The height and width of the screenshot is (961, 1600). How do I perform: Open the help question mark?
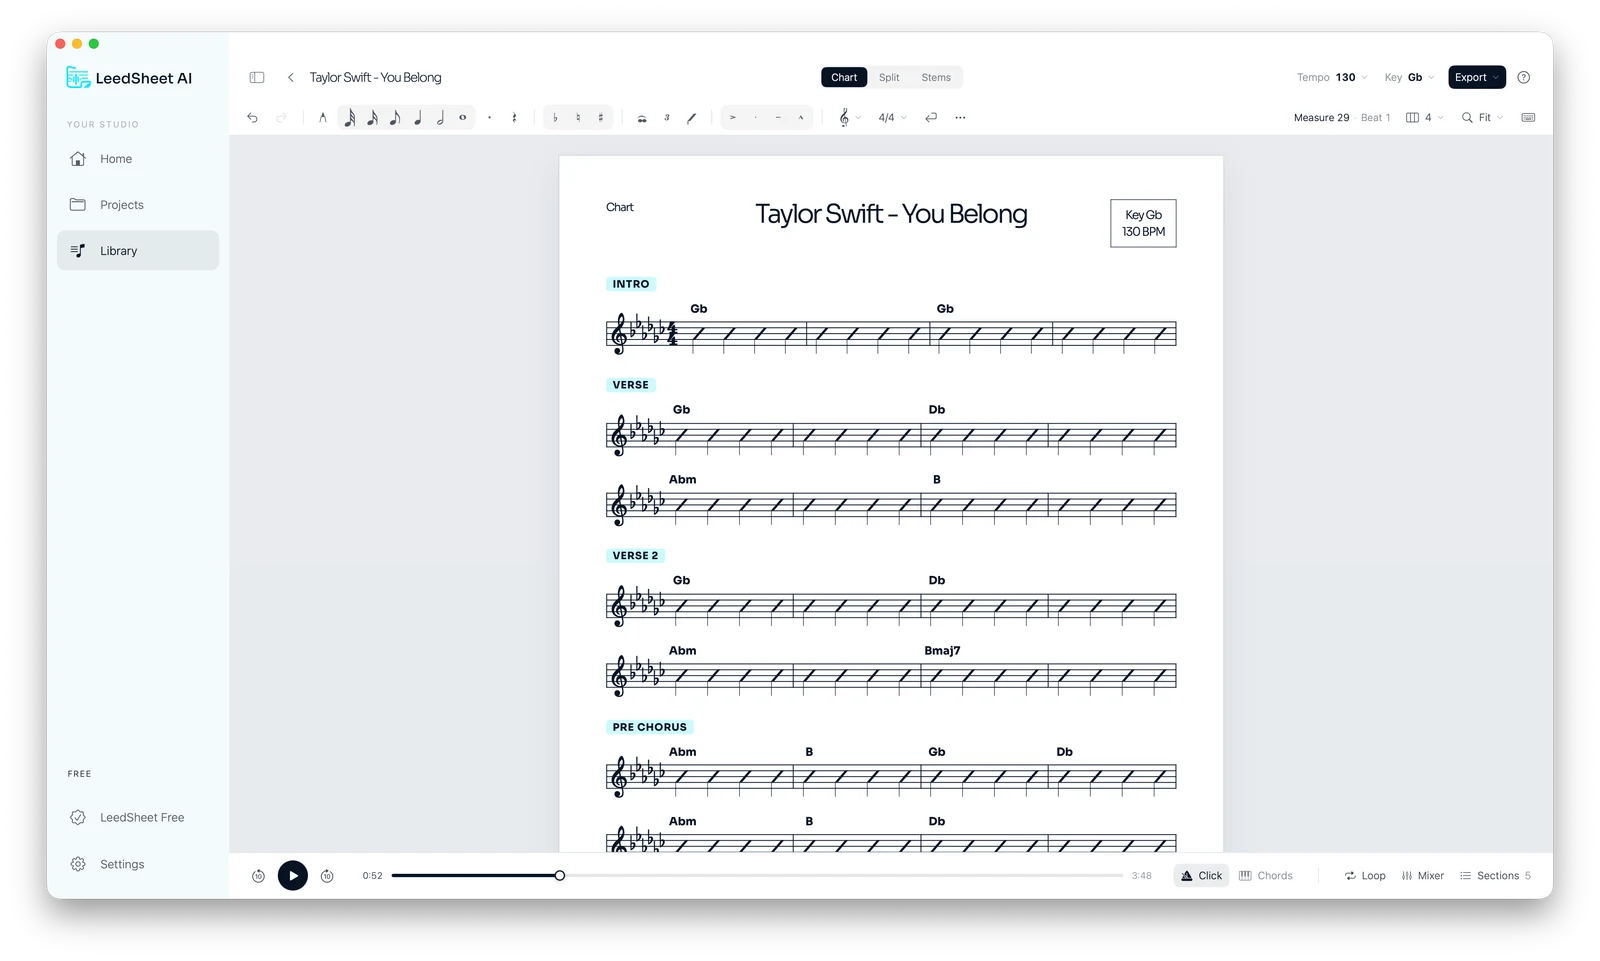(1524, 77)
